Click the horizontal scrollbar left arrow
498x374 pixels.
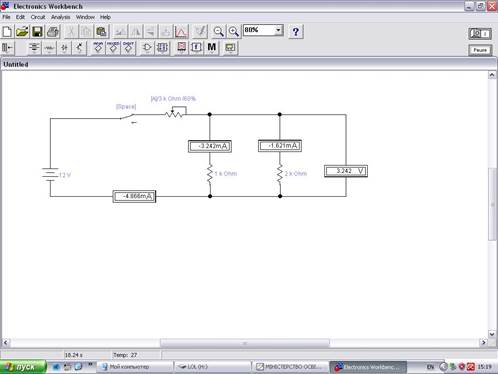pyautogui.click(x=6, y=342)
